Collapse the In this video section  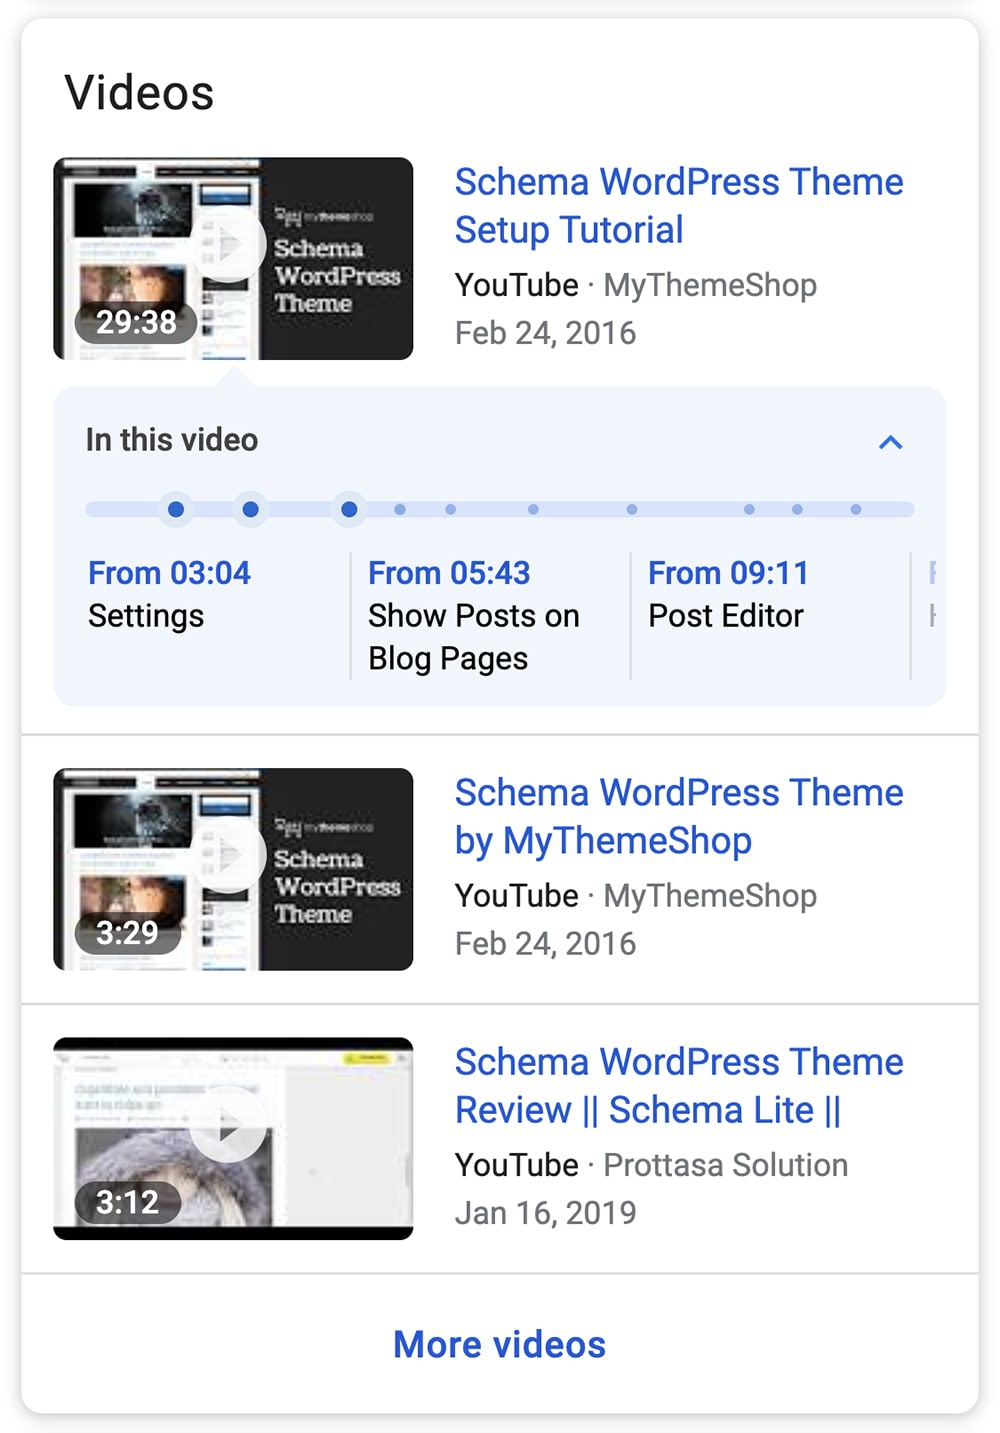click(890, 443)
